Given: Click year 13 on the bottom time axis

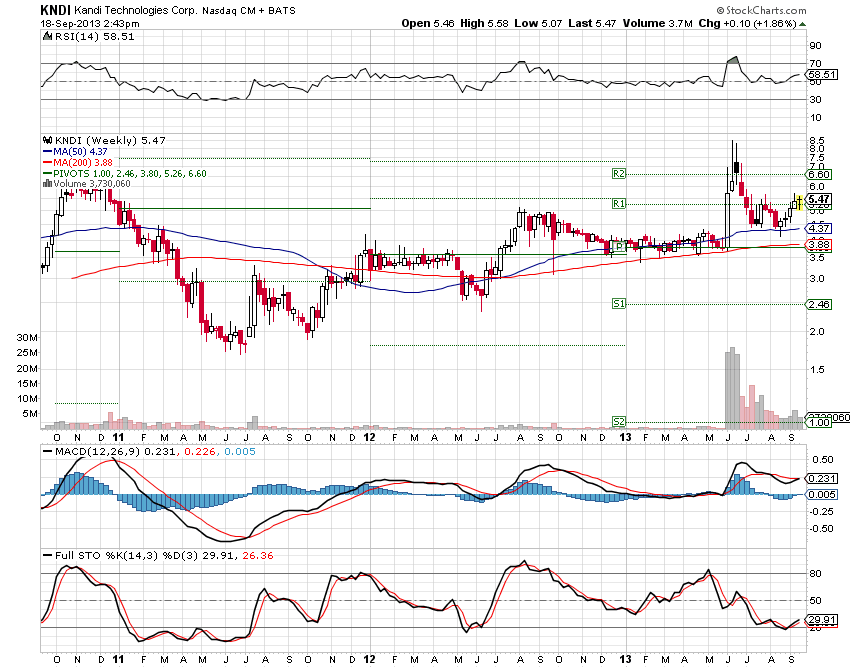Looking at the screenshot, I should [625, 659].
